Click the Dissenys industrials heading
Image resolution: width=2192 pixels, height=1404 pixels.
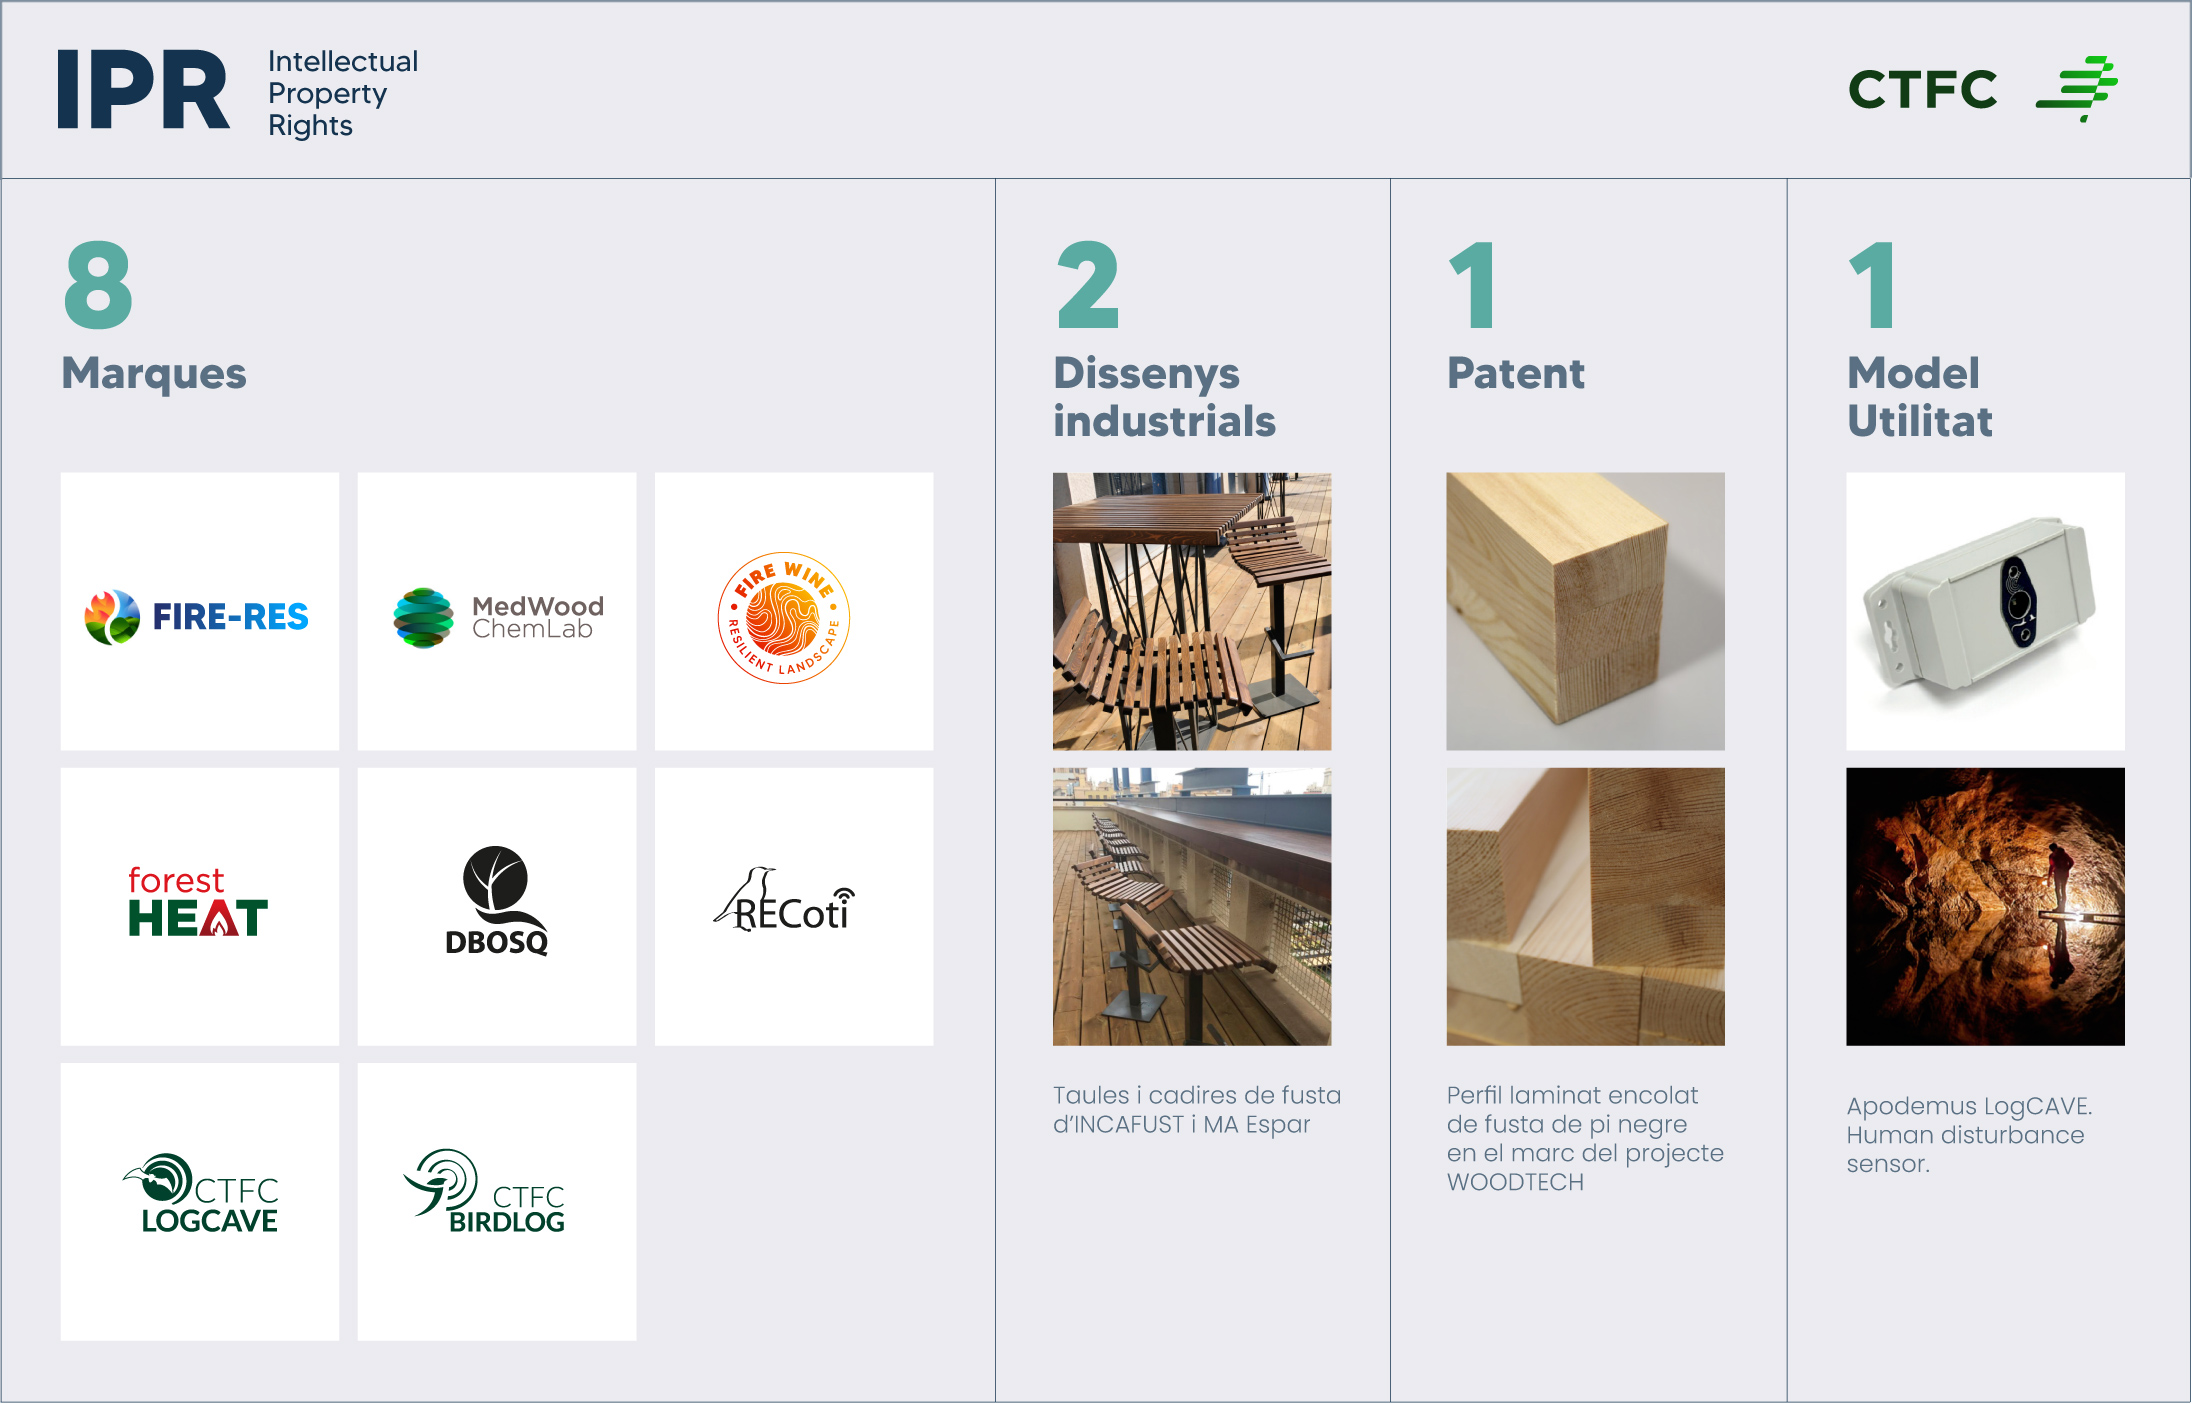(x=1164, y=397)
